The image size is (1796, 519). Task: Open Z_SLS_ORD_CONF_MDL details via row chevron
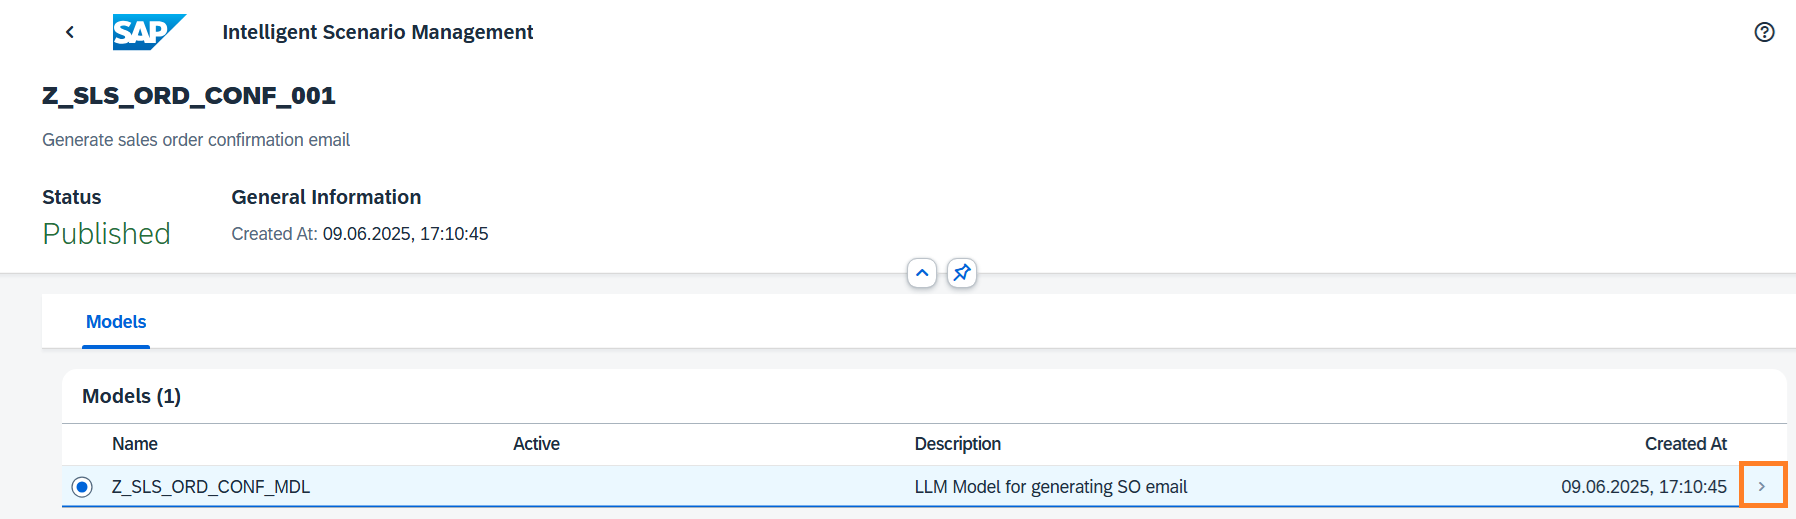tap(1762, 486)
